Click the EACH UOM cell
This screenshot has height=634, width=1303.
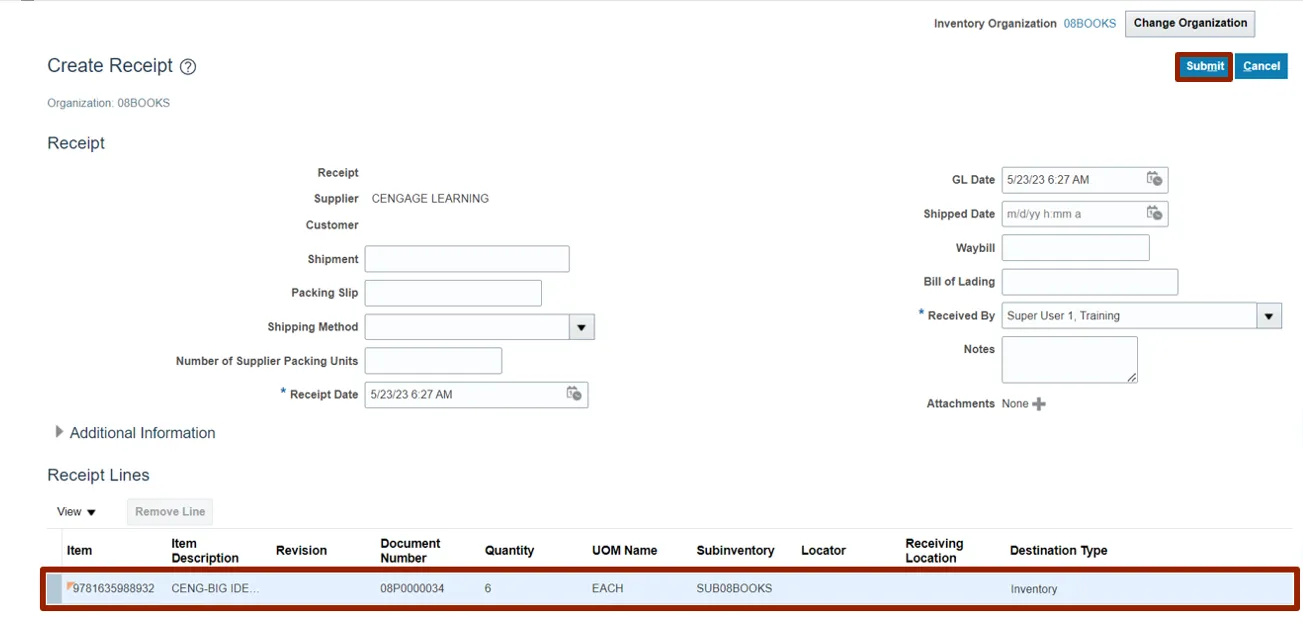tap(607, 589)
